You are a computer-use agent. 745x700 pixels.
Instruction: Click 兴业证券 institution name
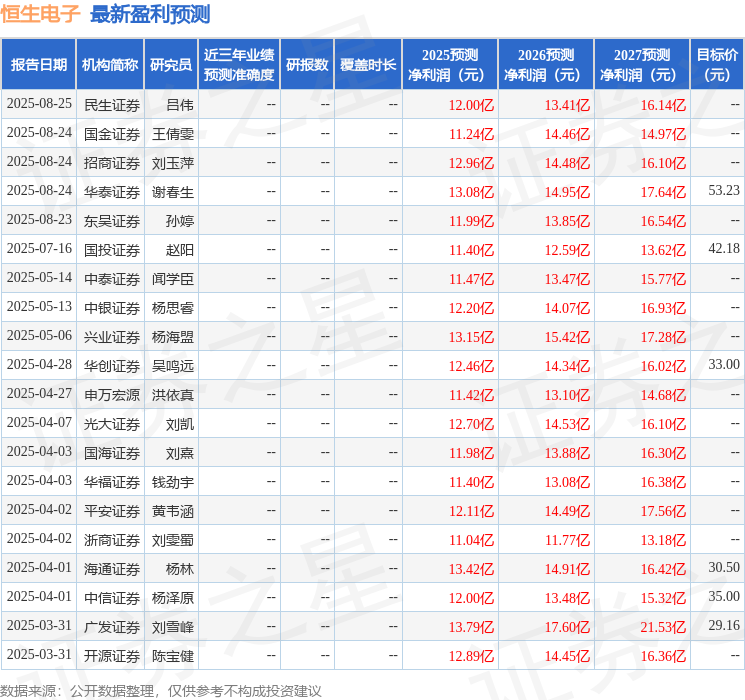click(112, 337)
